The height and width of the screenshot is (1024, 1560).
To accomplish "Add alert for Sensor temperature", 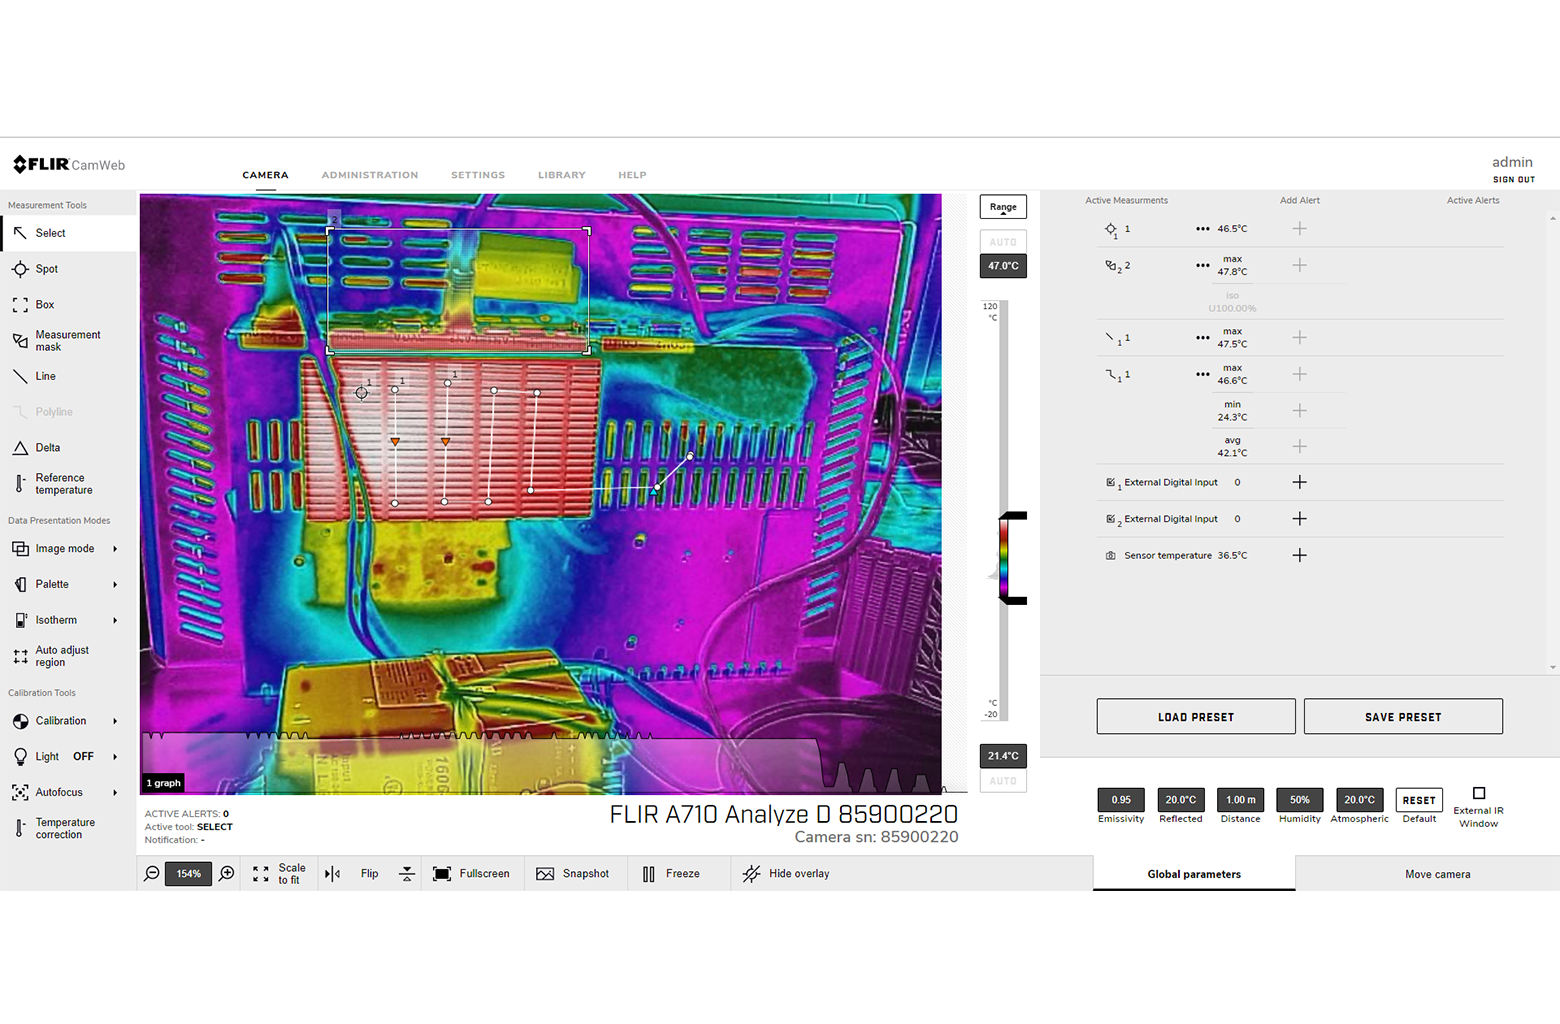I will [1299, 555].
